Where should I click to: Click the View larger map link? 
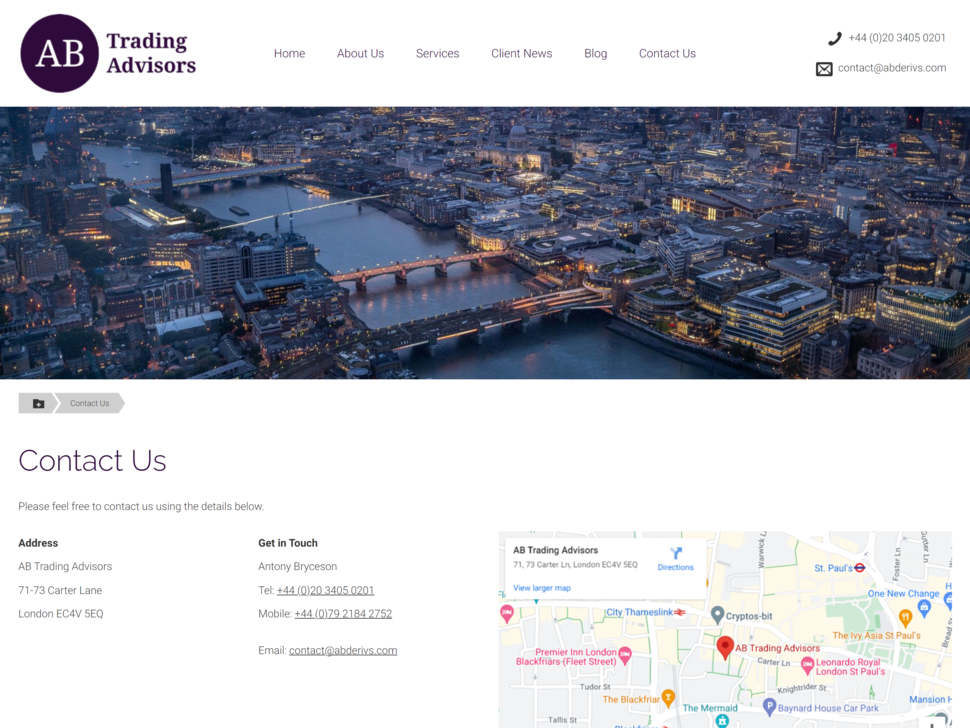(x=542, y=588)
